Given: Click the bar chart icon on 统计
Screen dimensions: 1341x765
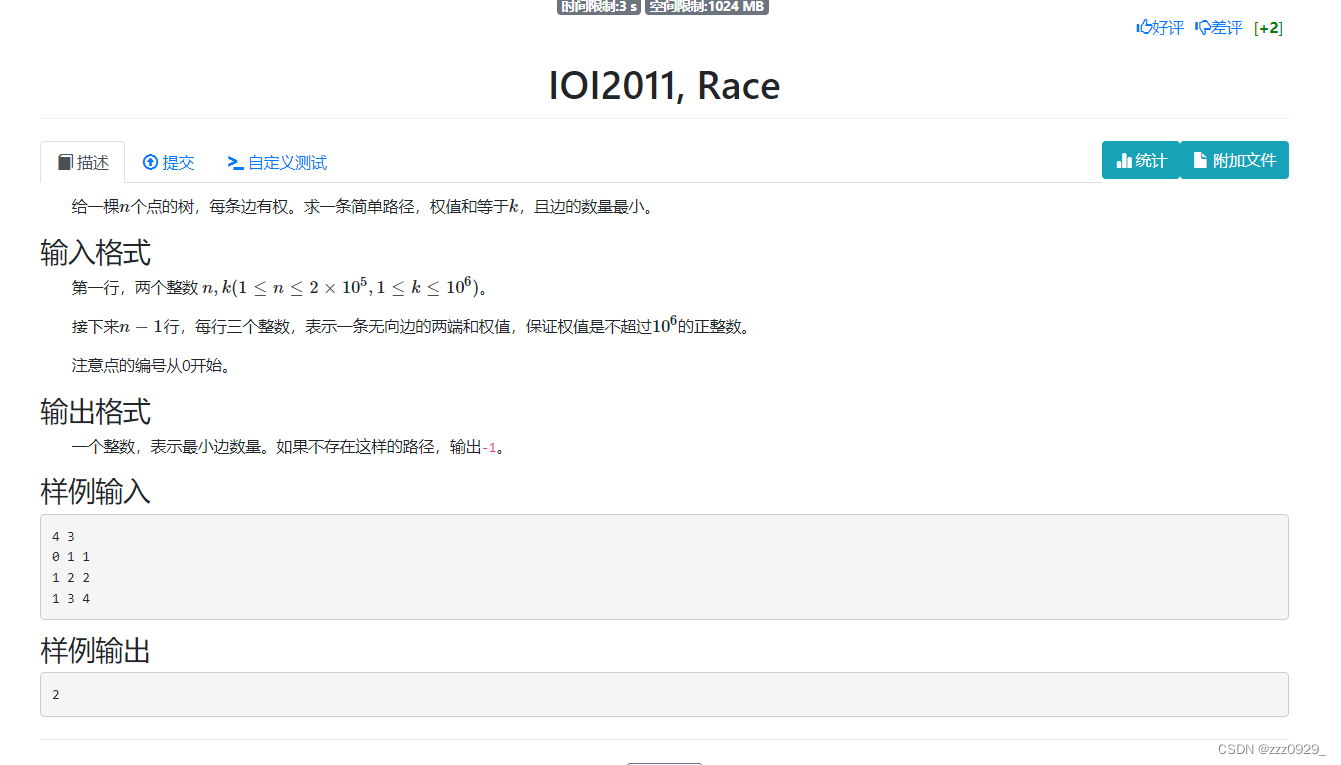Looking at the screenshot, I should click(1124, 160).
